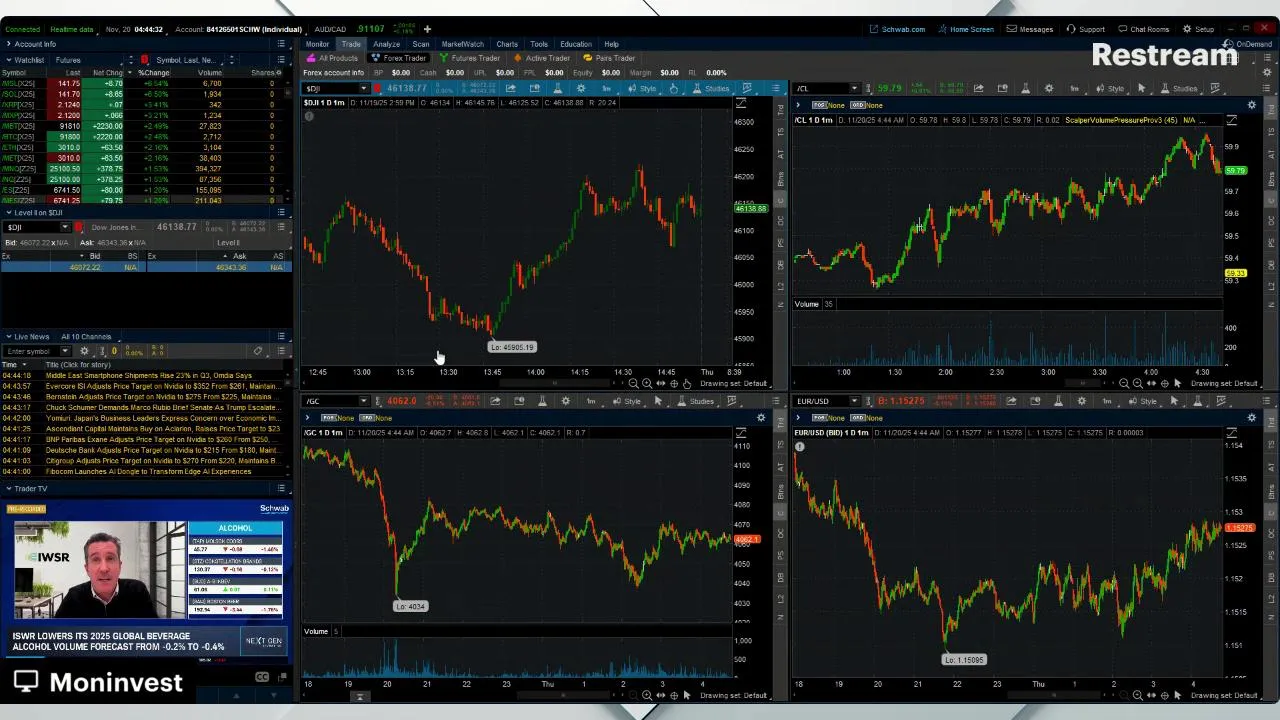Select the Pairs Trader sub-tab
Screen dimensions: 1280x720
click(610, 58)
